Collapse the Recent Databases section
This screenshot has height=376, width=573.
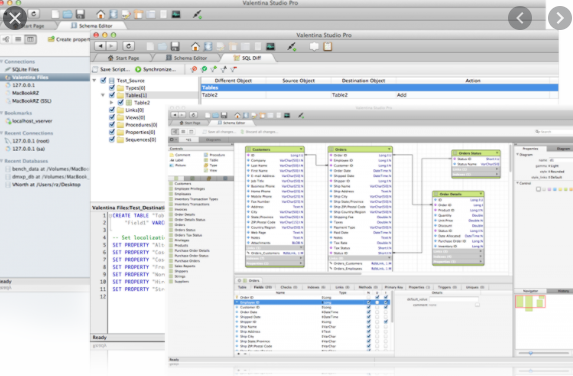click(x=2, y=161)
